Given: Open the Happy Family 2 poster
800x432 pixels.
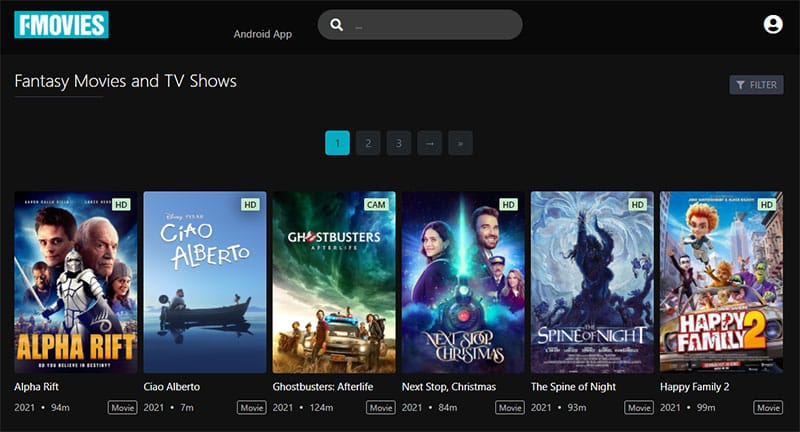Looking at the screenshot, I should (x=721, y=282).
